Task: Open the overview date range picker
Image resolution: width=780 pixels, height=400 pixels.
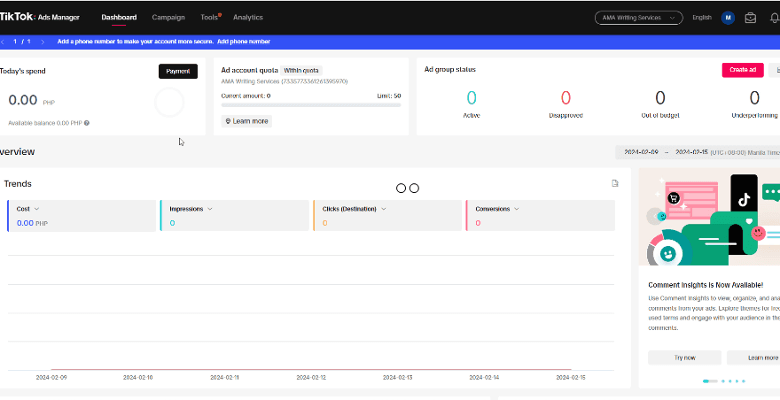Action: click(697, 152)
